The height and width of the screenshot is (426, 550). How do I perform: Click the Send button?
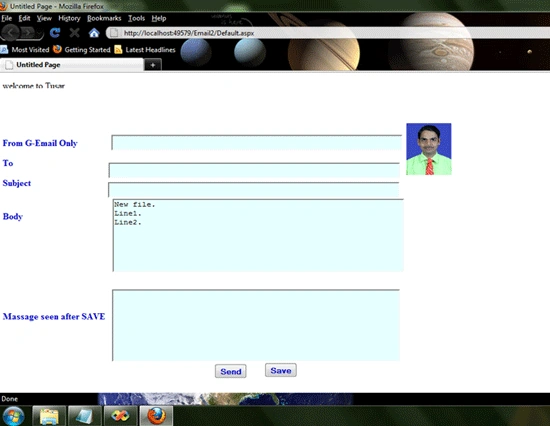[x=230, y=371]
